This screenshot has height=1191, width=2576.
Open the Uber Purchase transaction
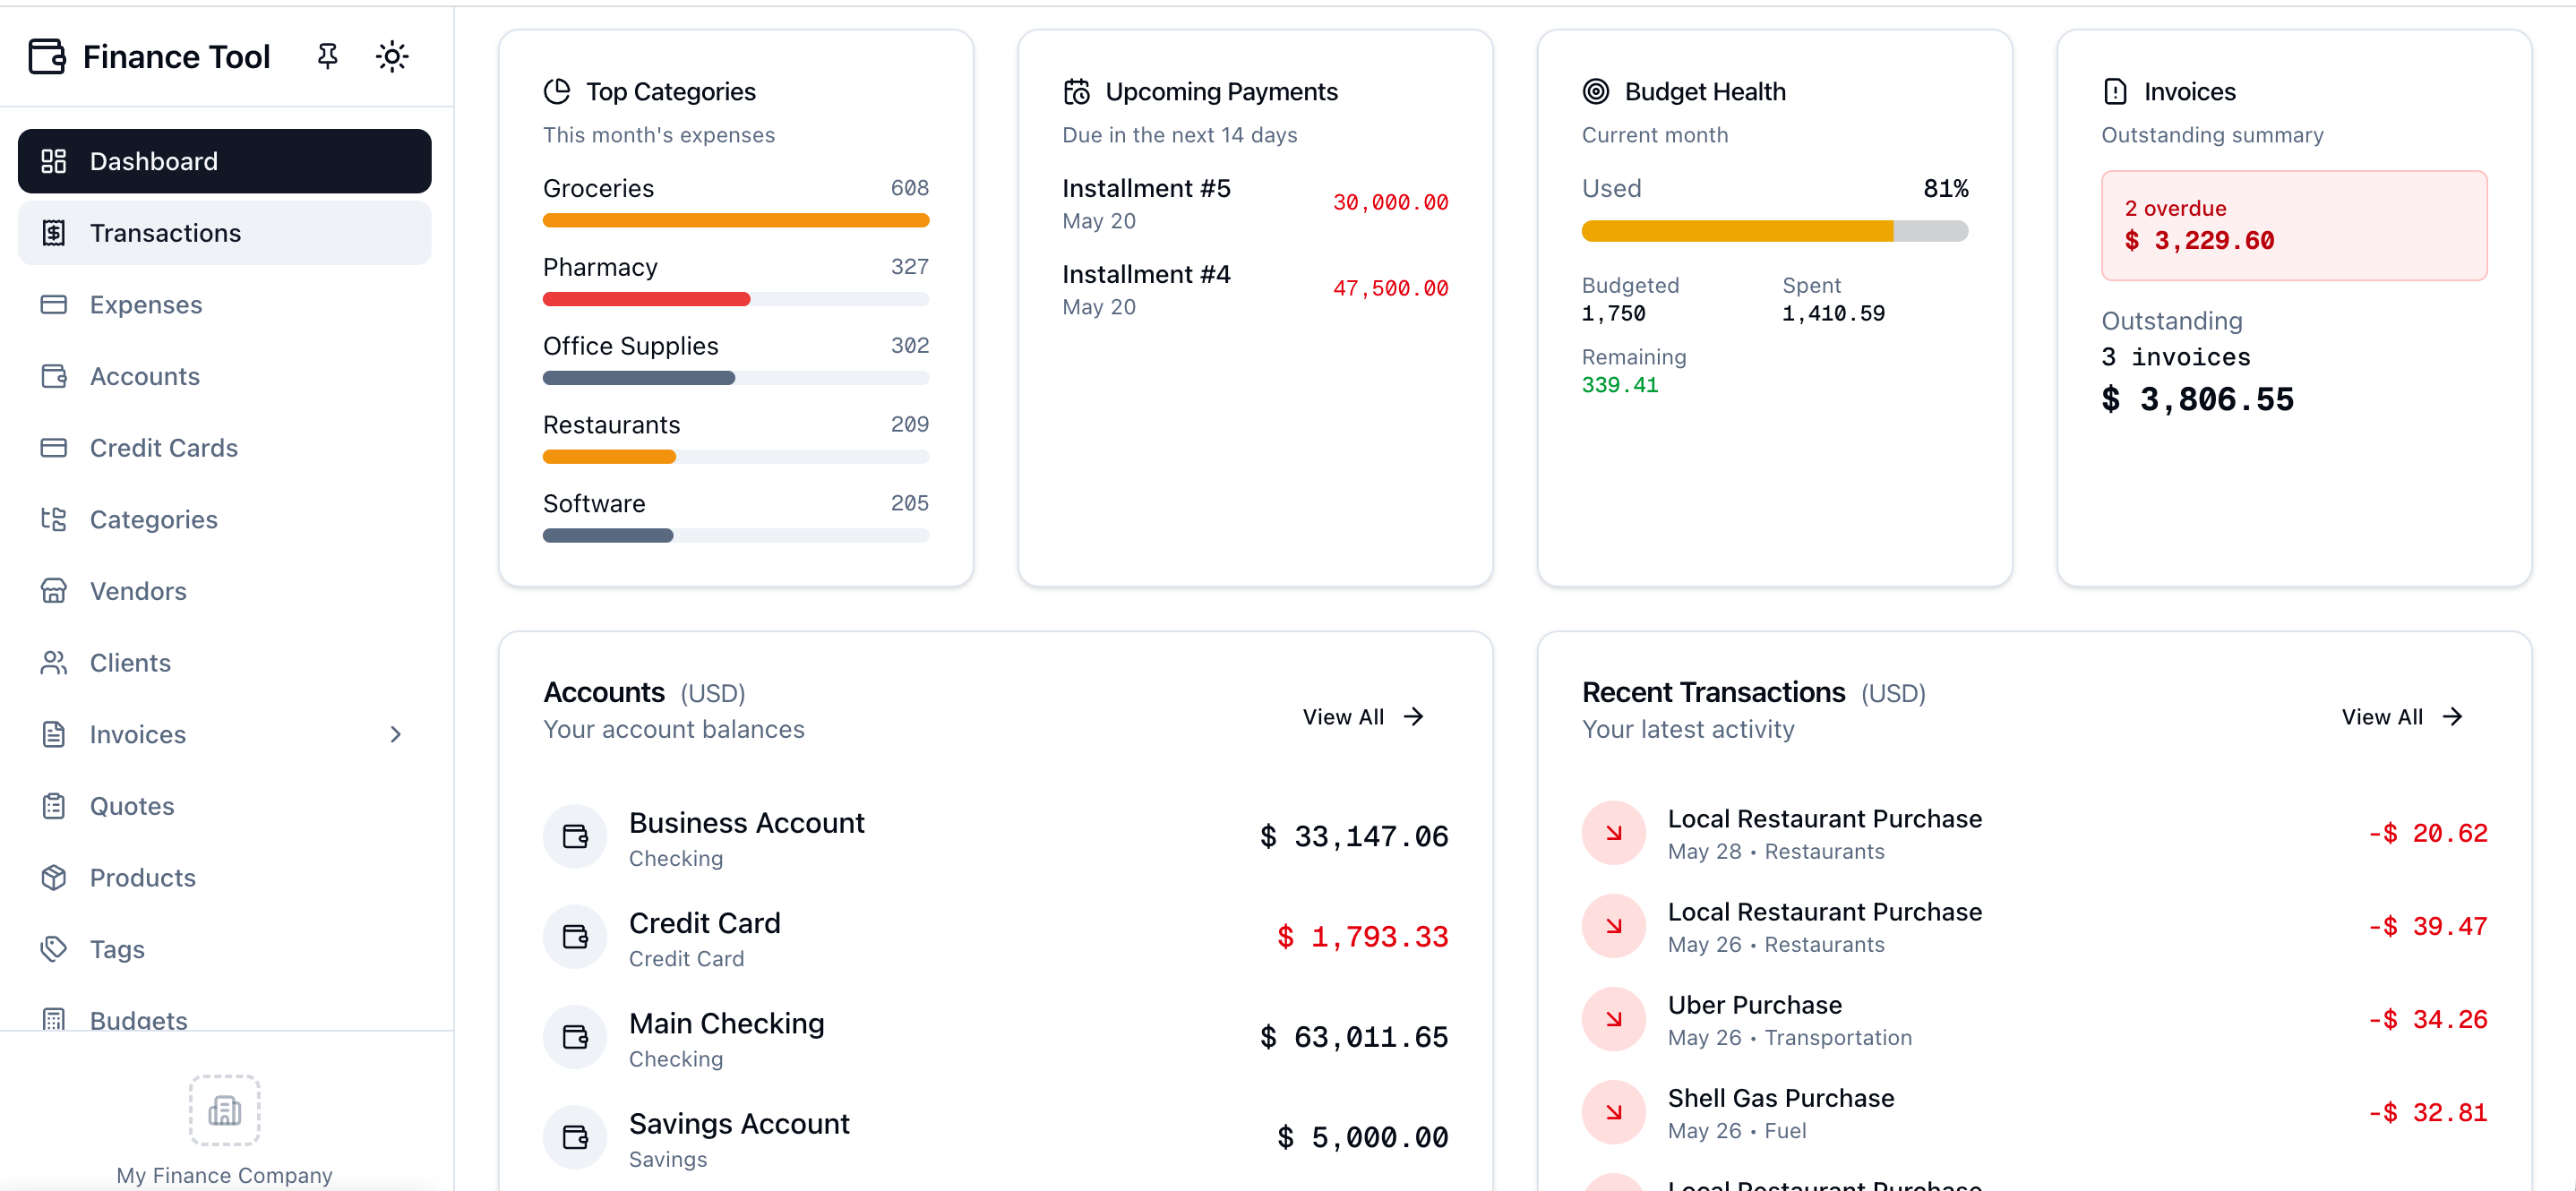click(2034, 1019)
